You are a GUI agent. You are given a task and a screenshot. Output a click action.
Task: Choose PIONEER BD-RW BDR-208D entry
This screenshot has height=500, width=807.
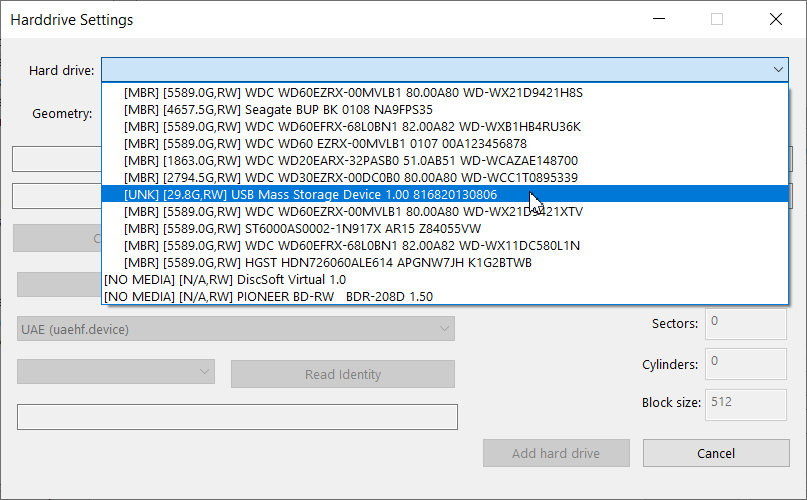click(x=445, y=297)
